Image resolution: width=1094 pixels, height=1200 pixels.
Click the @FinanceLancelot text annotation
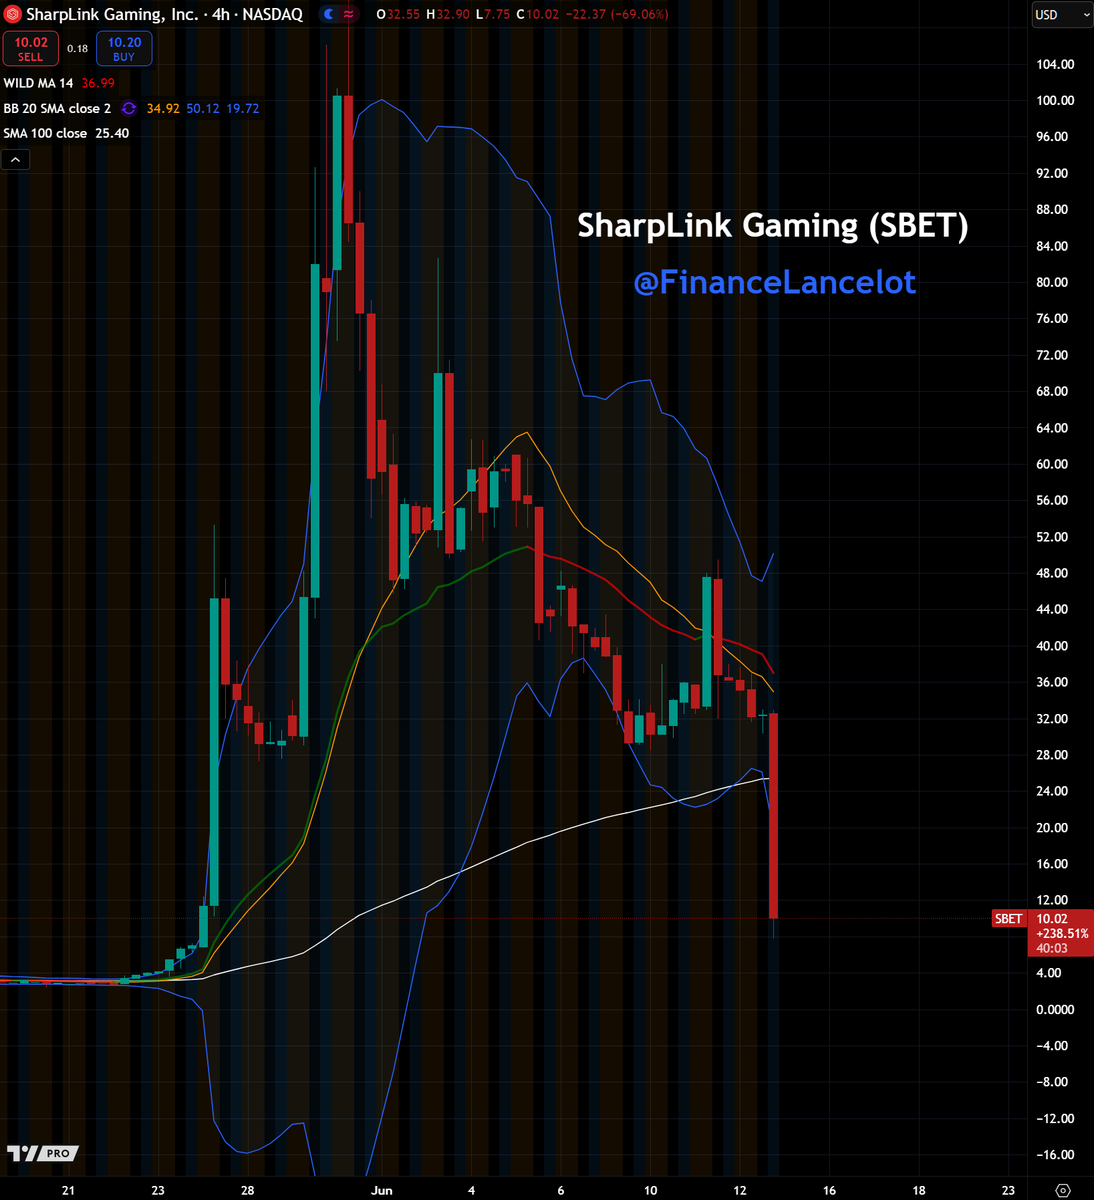pos(775,282)
